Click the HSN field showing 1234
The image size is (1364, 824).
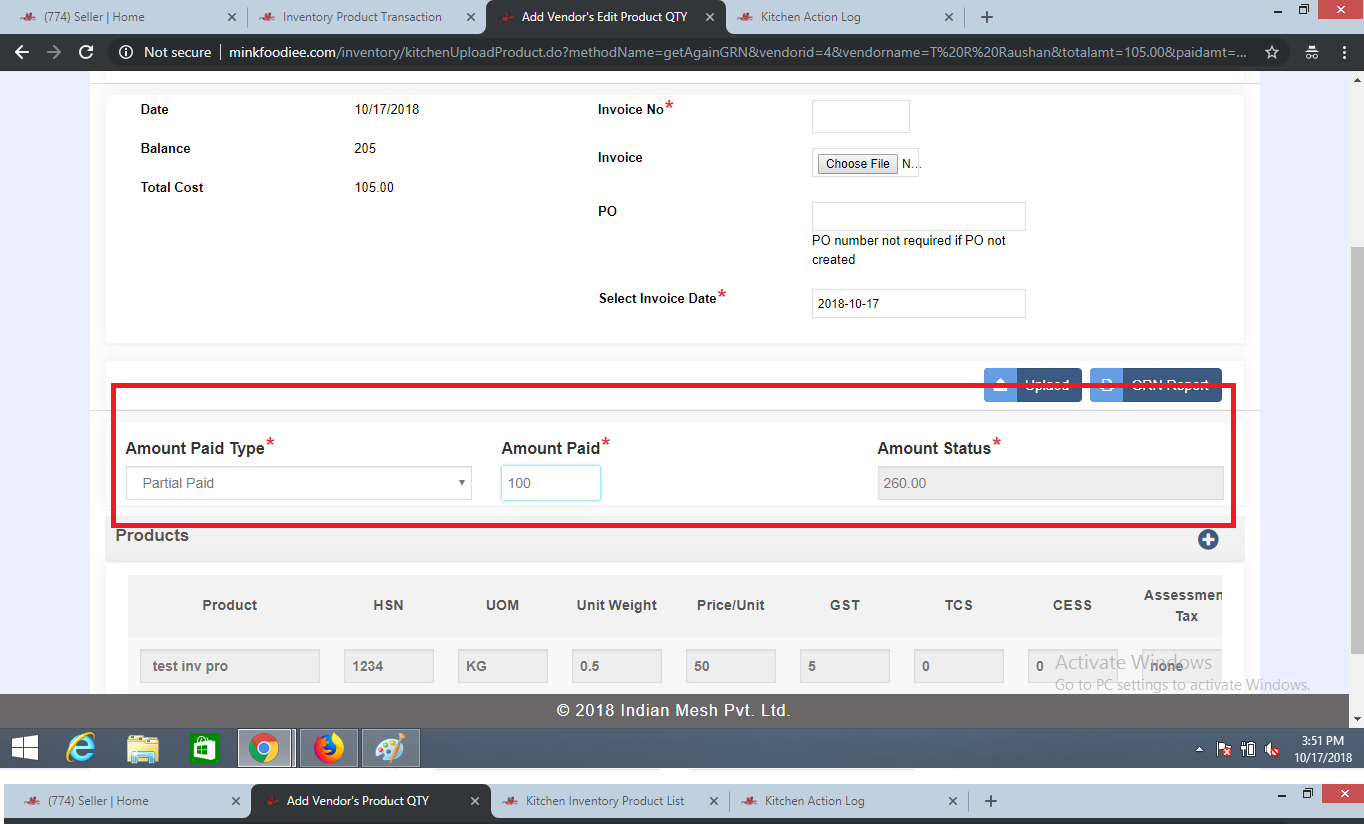click(388, 666)
